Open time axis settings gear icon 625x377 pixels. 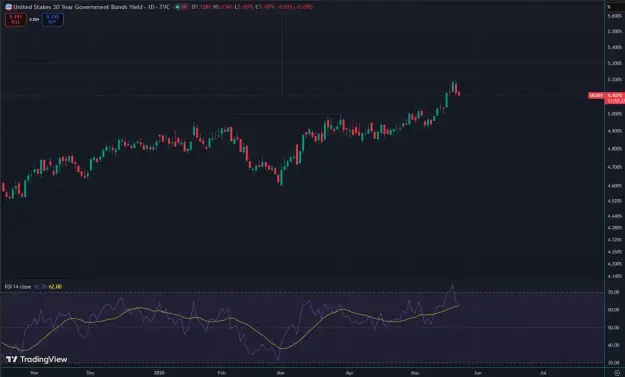(617, 373)
